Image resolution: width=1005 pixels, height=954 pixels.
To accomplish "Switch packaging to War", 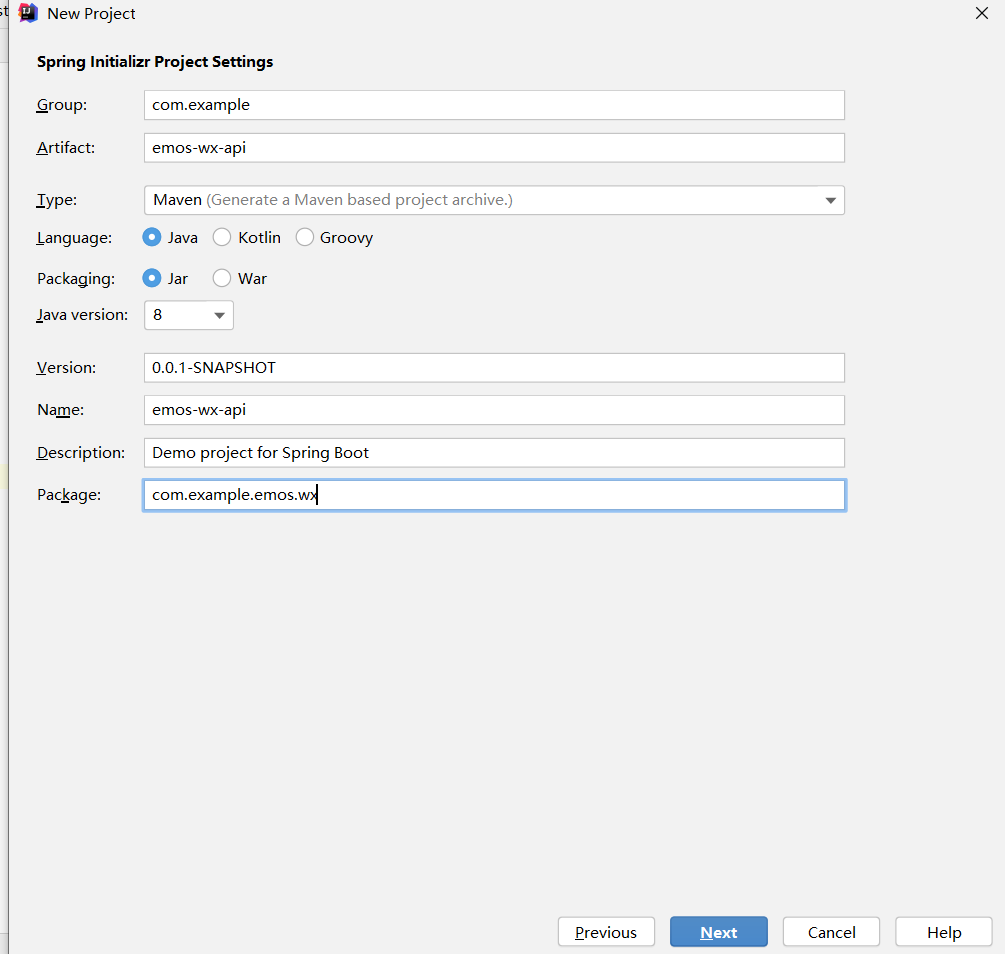I will tap(222, 278).
